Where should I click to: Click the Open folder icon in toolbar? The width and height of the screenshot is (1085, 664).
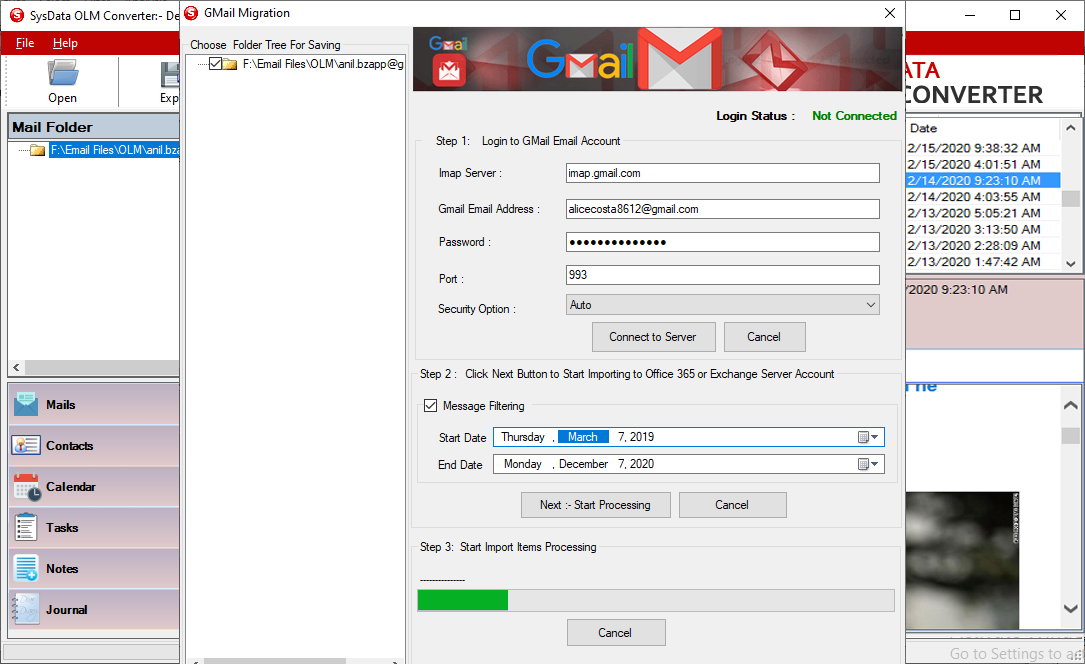pos(62,73)
